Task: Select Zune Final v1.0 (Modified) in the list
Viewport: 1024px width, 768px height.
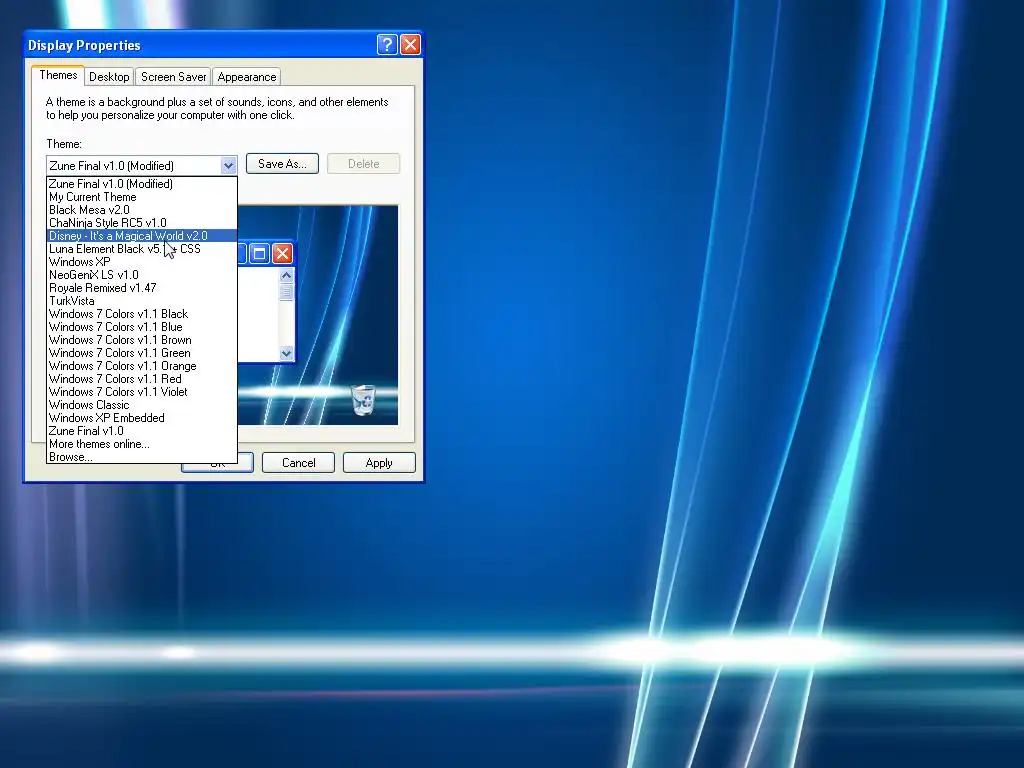Action: (142, 184)
